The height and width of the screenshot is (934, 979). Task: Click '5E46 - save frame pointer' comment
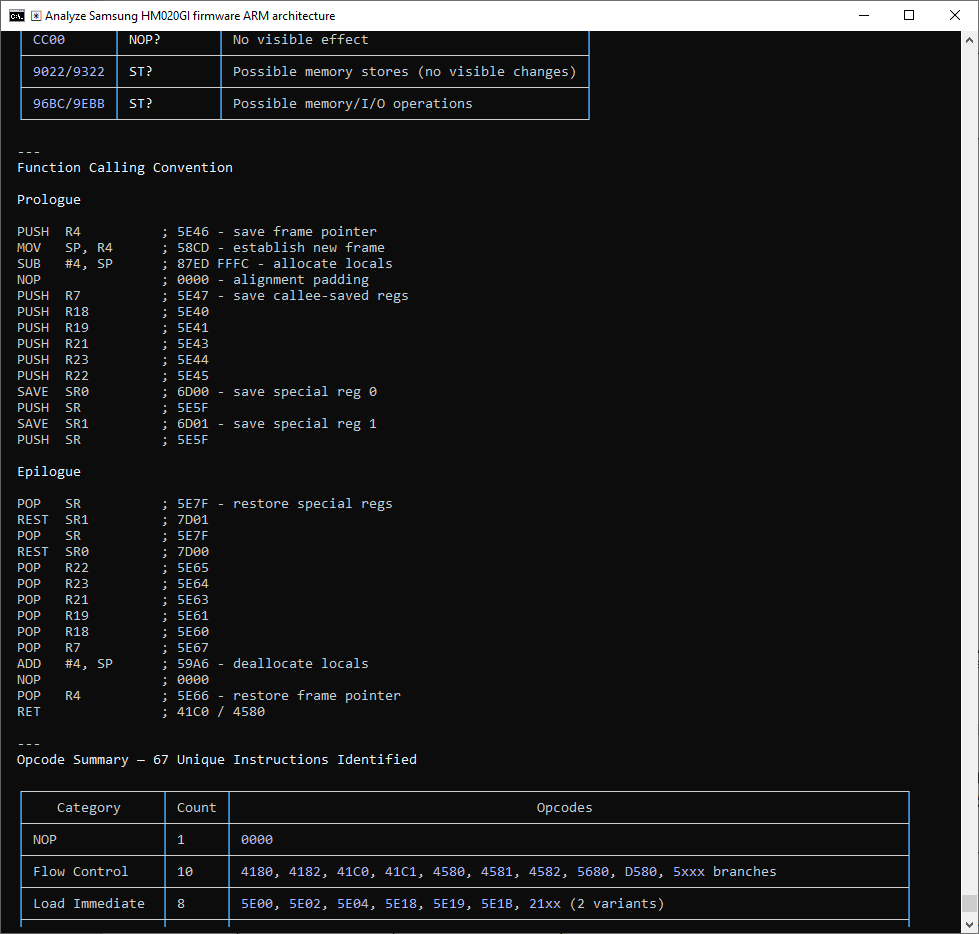pos(277,231)
